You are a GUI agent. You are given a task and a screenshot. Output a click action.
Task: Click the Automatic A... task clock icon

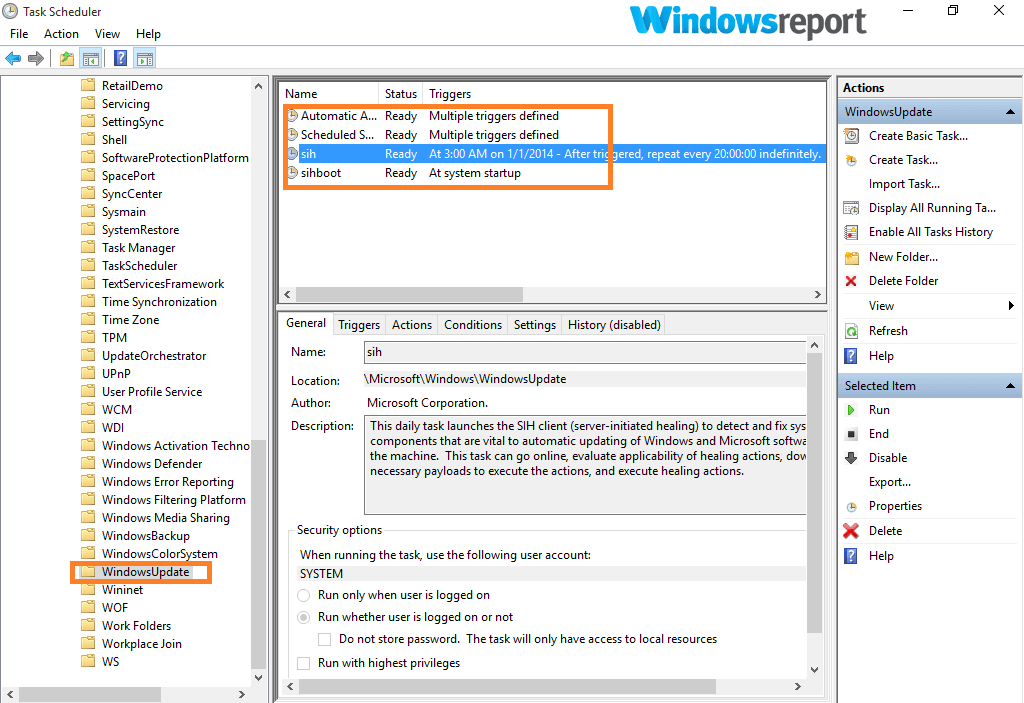pyautogui.click(x=293, y=116)
